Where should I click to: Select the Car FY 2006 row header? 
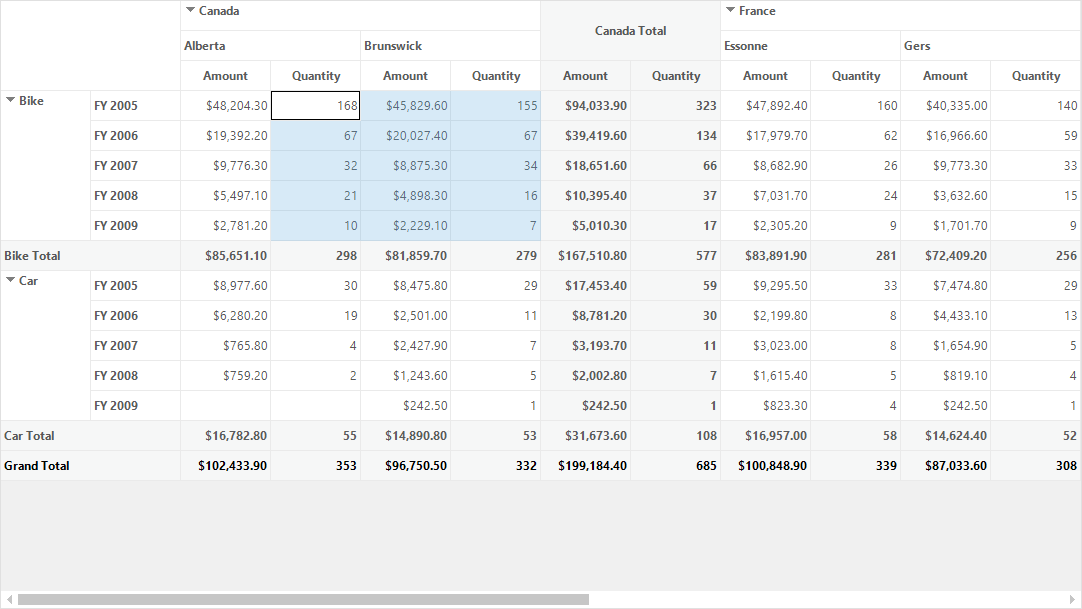pos(135,315)
